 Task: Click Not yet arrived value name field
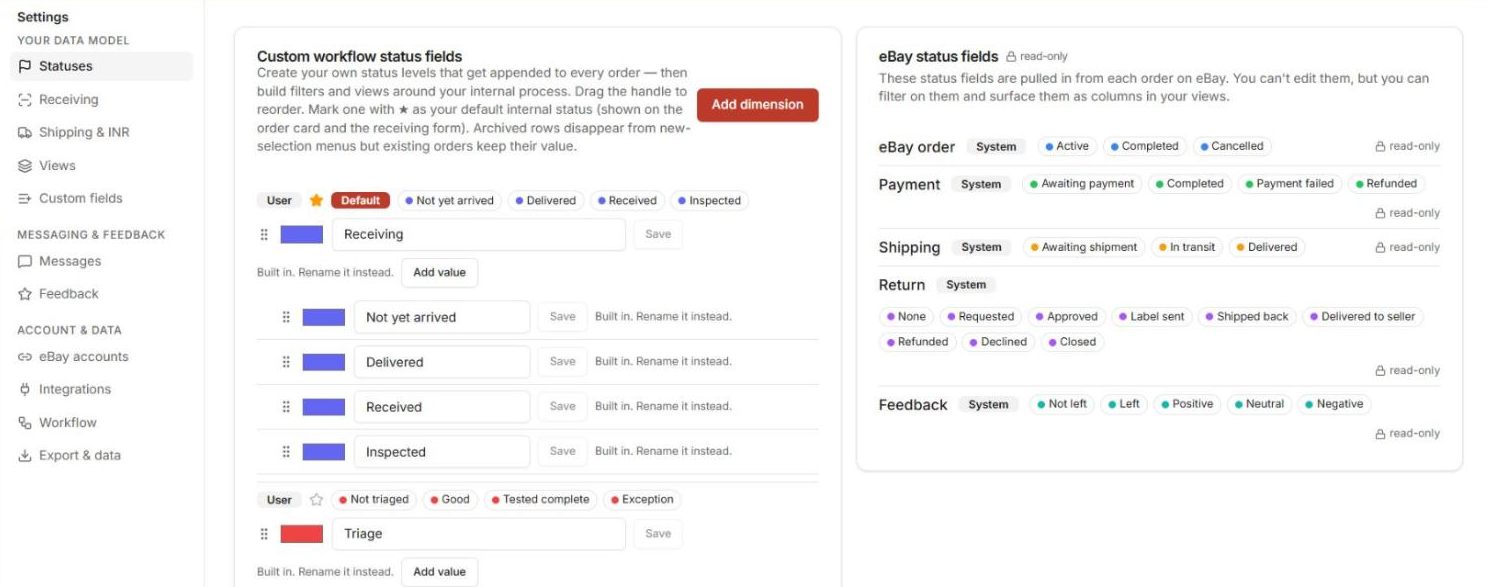[x=442, y=317]
